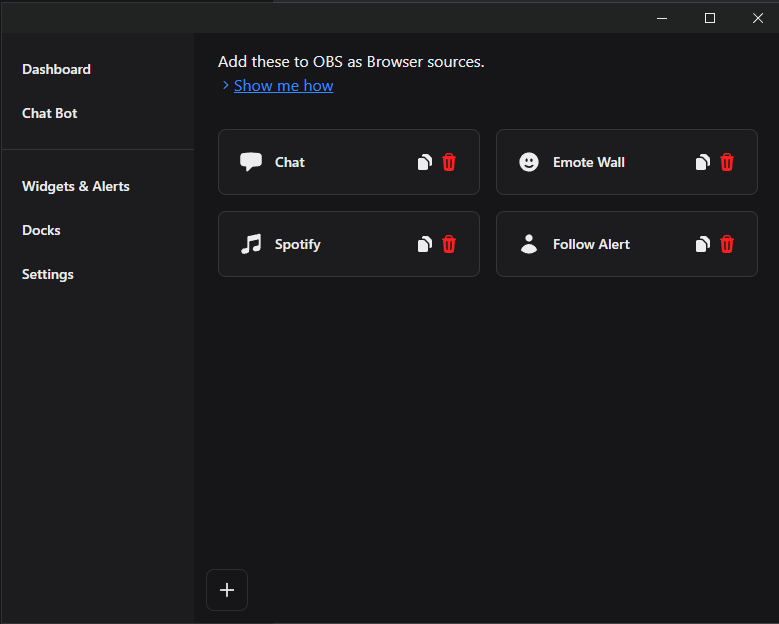Select Widgets & Alerts in sidebar
This screenshot has width=779, height=624.
(76, 186)
